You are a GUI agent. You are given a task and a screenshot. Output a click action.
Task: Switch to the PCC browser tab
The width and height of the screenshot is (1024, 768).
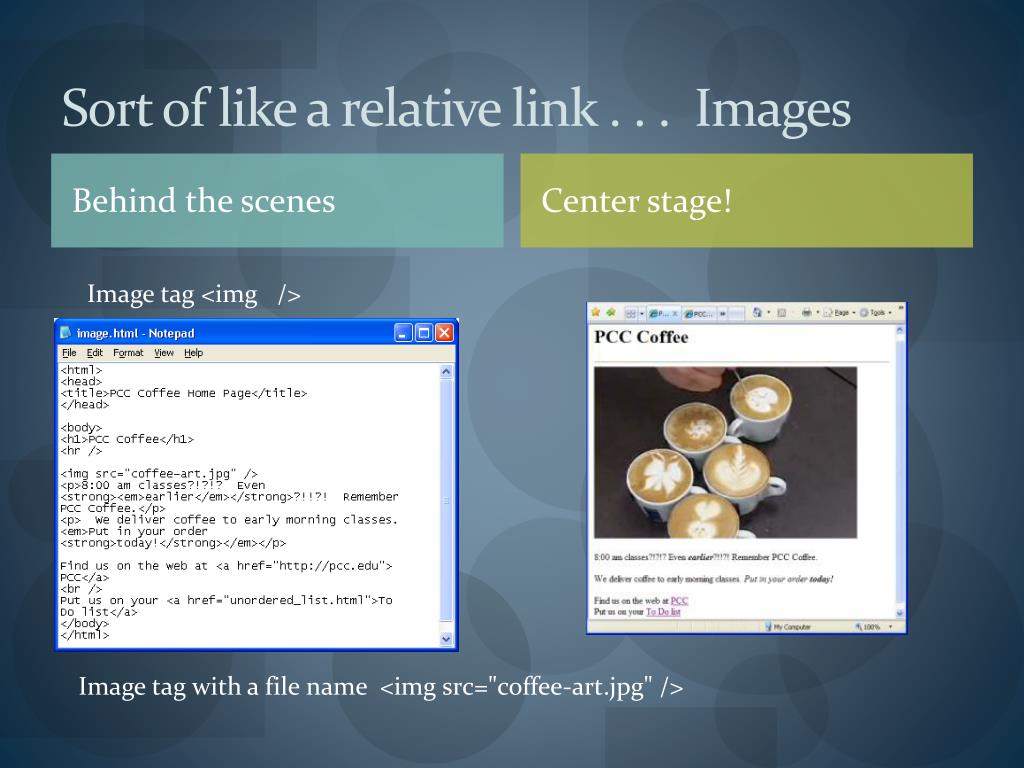coord(699,313)
